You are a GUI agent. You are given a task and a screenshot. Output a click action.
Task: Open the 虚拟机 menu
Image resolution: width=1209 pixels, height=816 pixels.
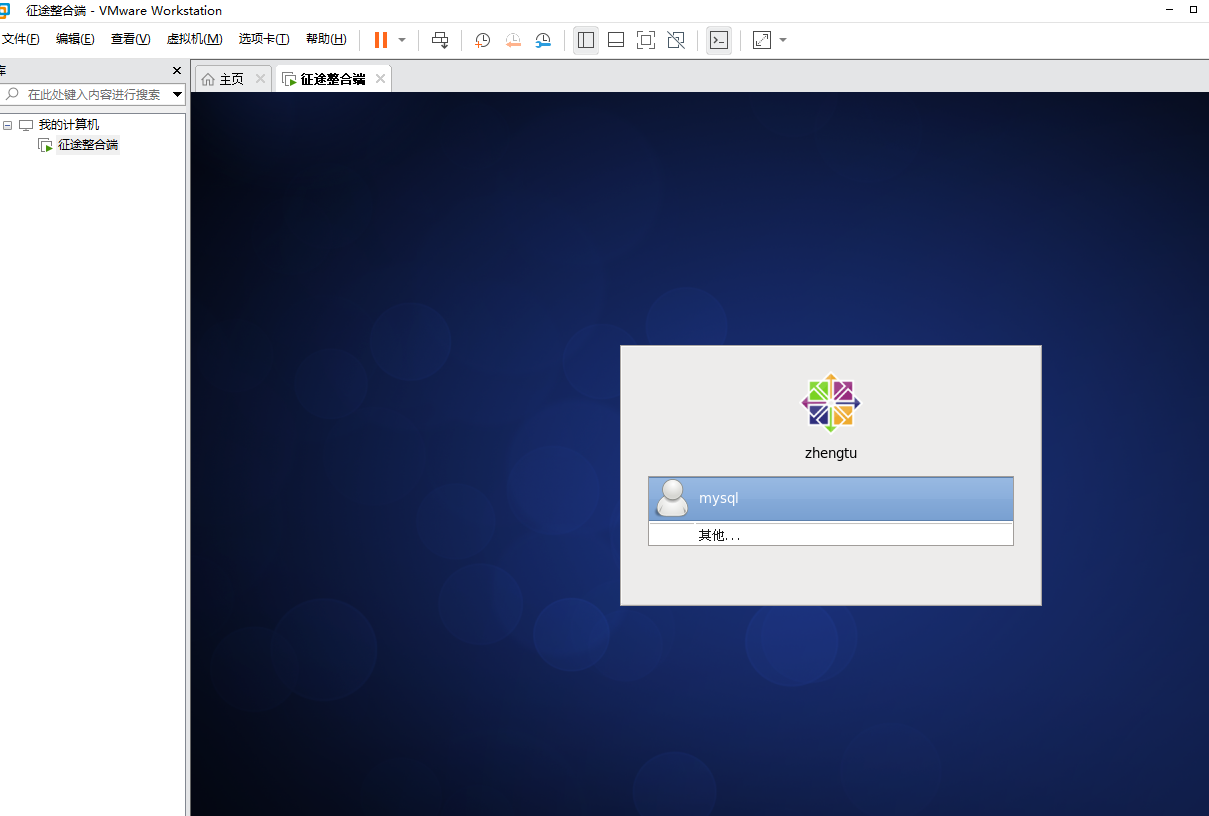194,39
